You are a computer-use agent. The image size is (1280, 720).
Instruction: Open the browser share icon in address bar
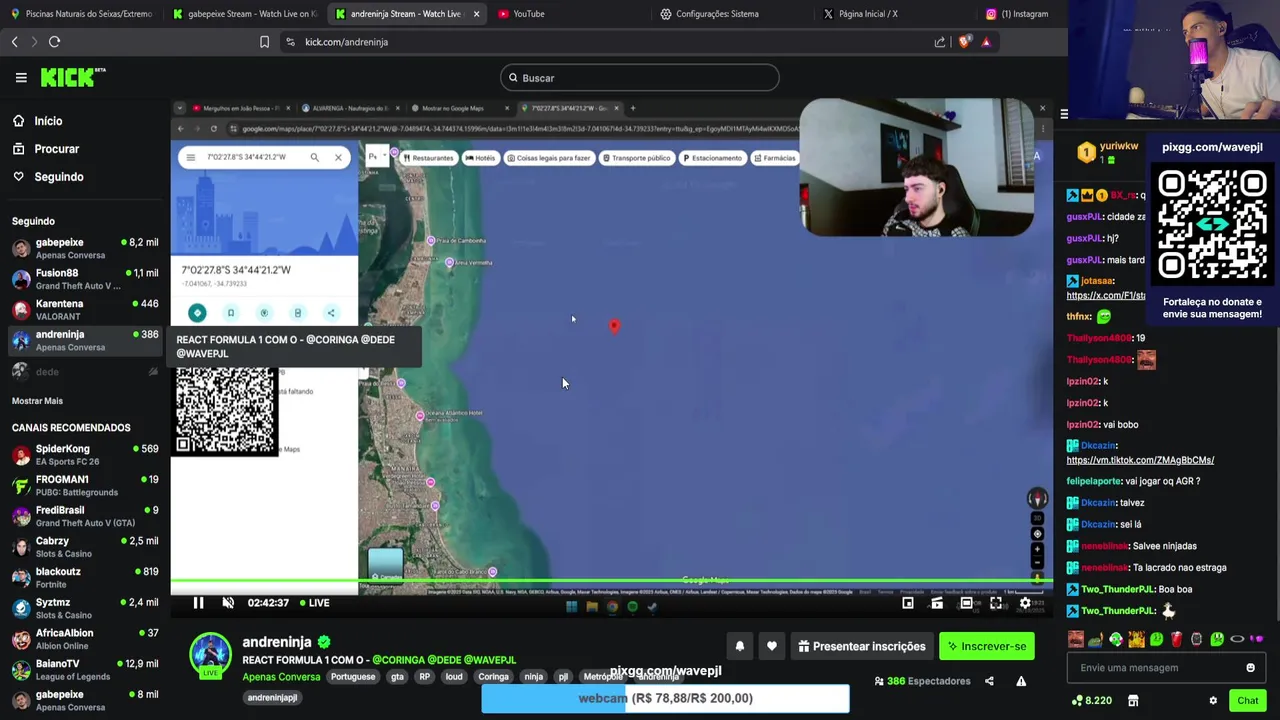point(940,42)
